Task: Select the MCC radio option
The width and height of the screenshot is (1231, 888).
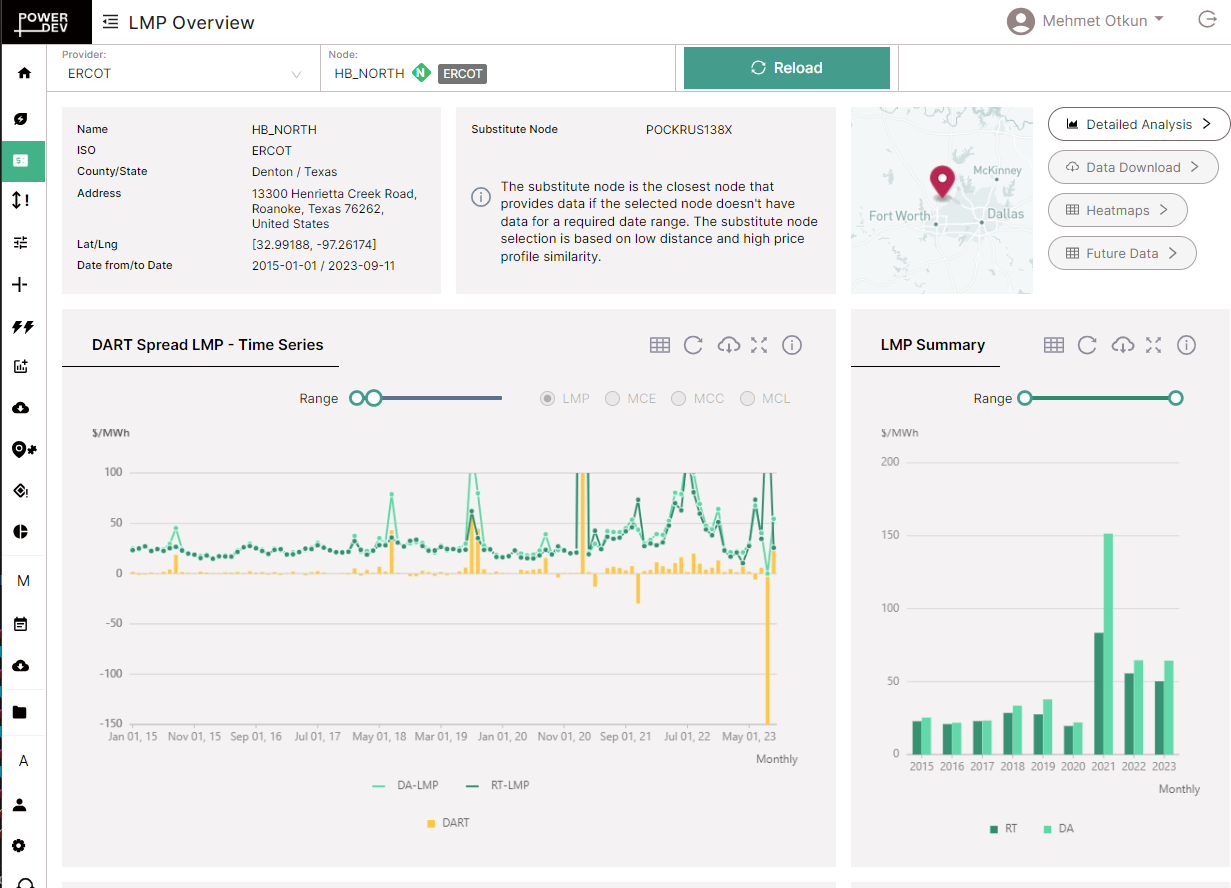Action: pyautogui.click(x=678, y=398)
